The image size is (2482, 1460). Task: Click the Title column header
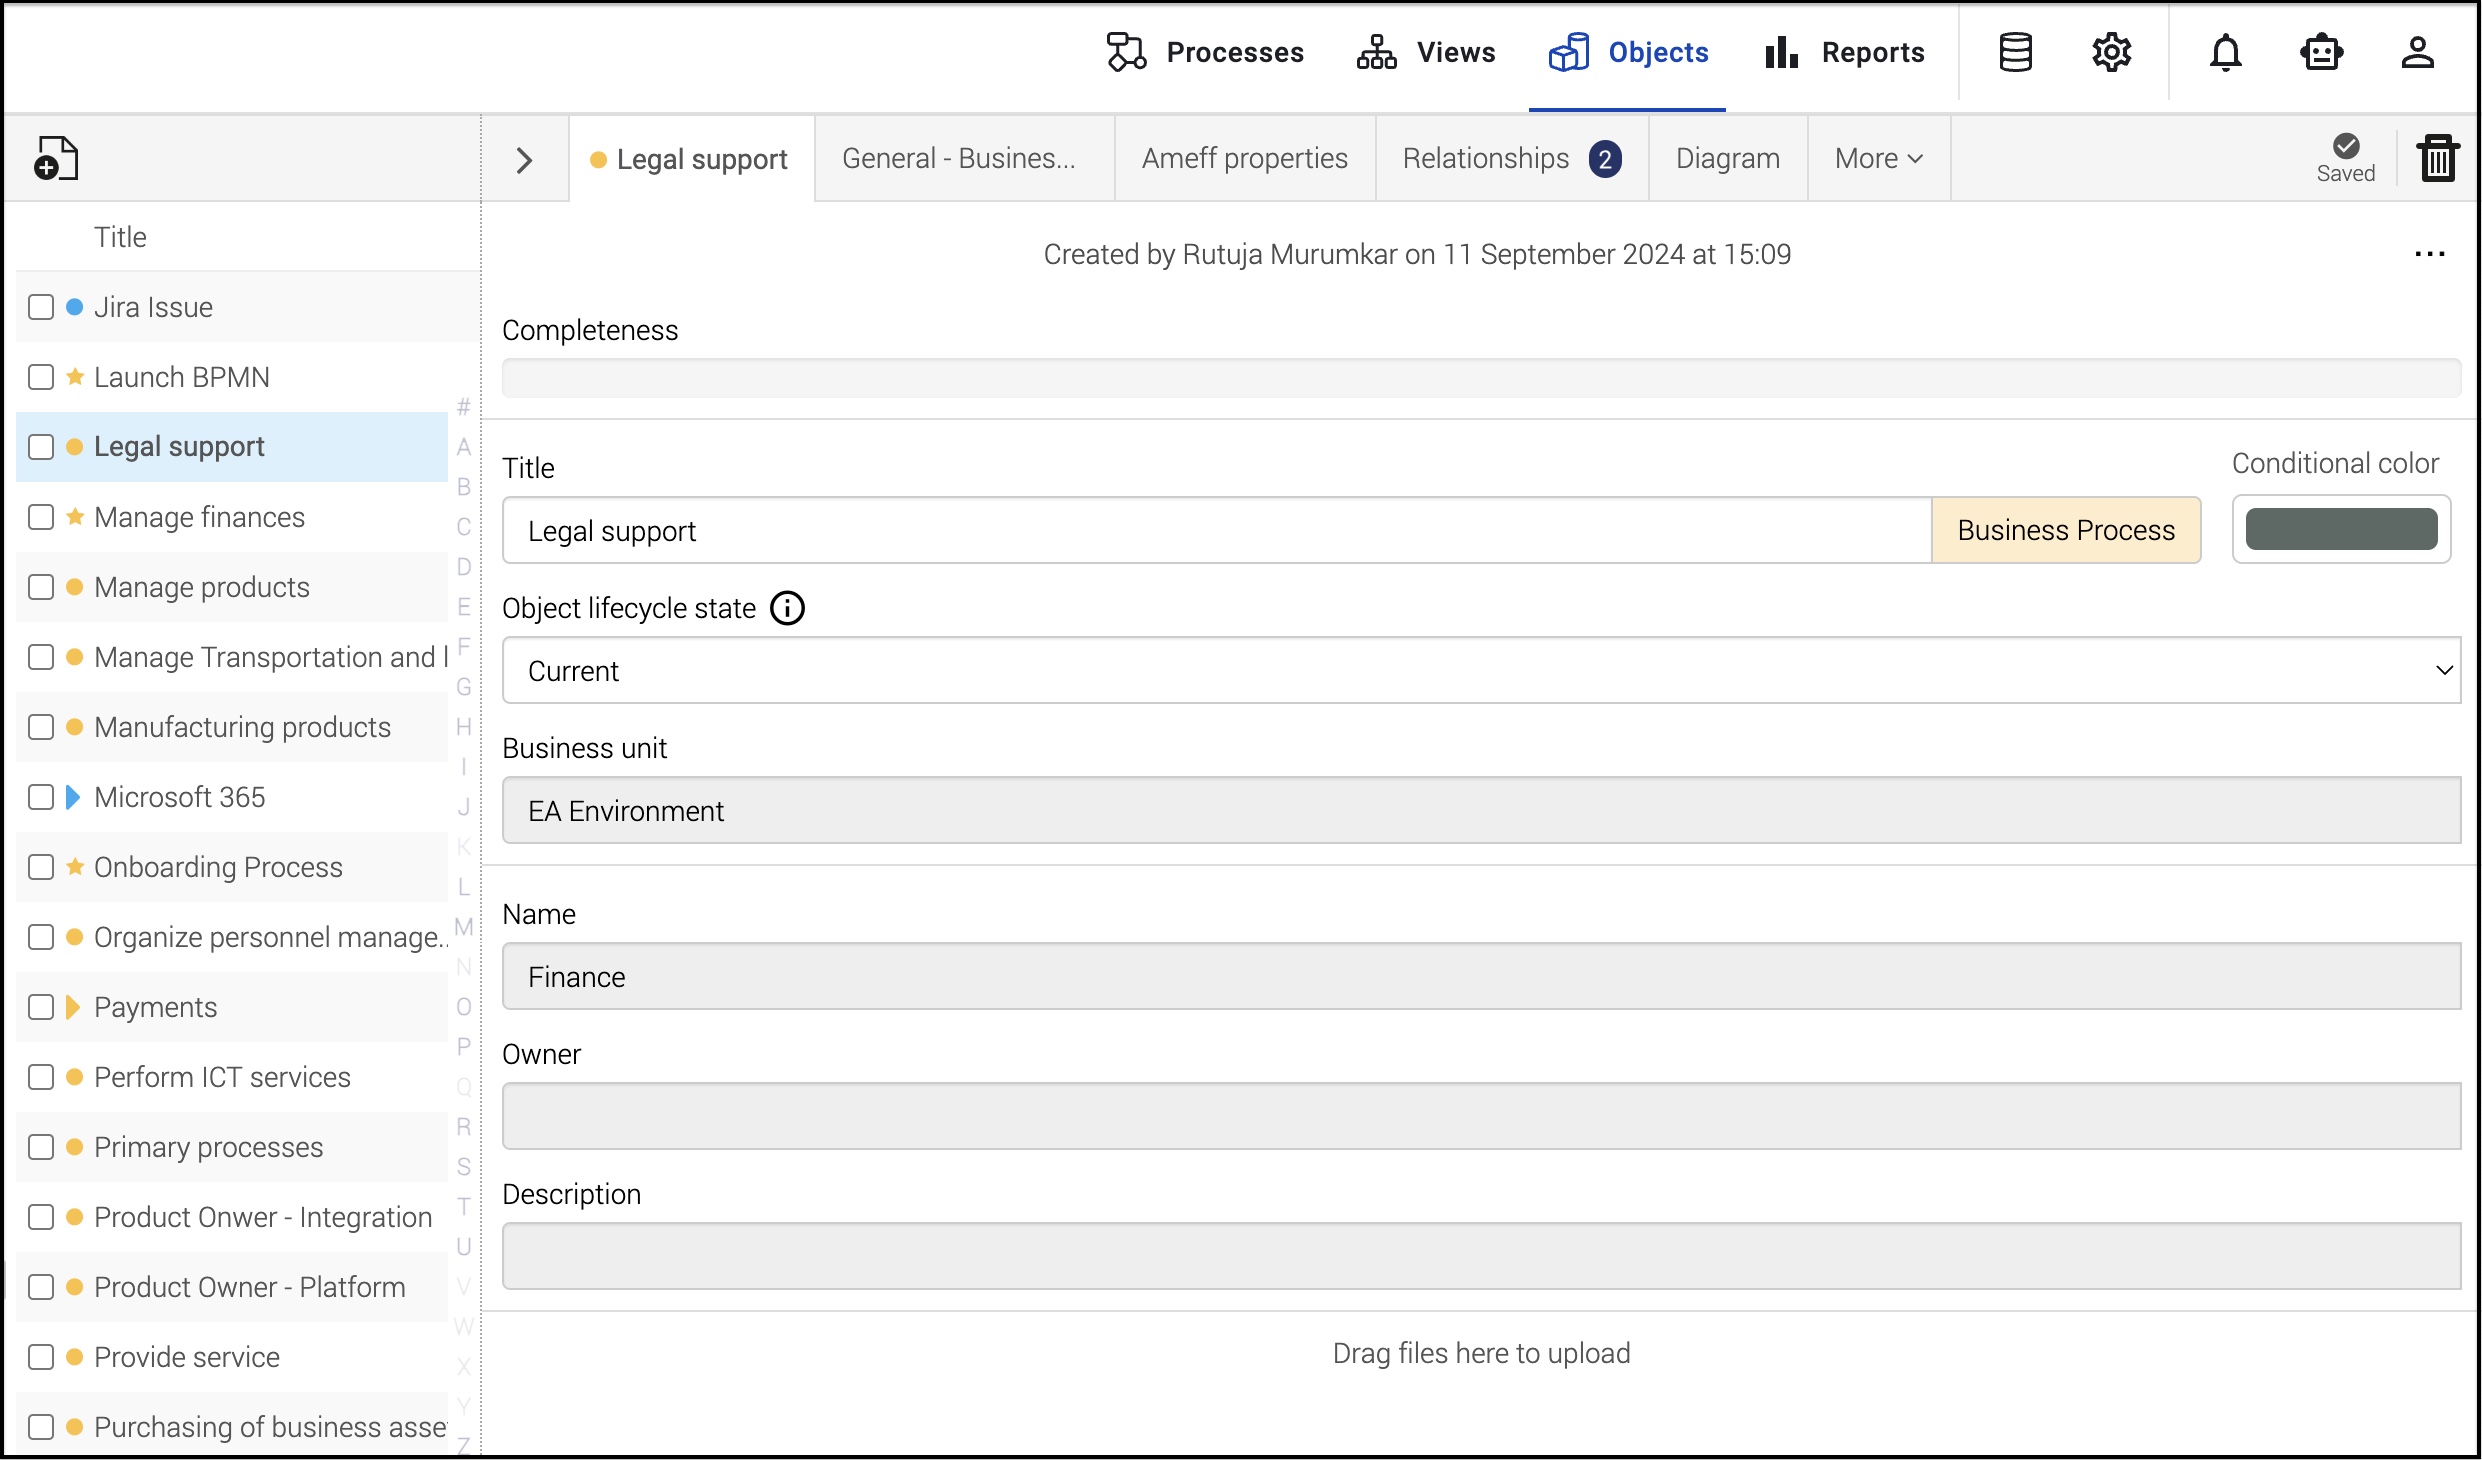pyautogui.click(x=120, y=237)
